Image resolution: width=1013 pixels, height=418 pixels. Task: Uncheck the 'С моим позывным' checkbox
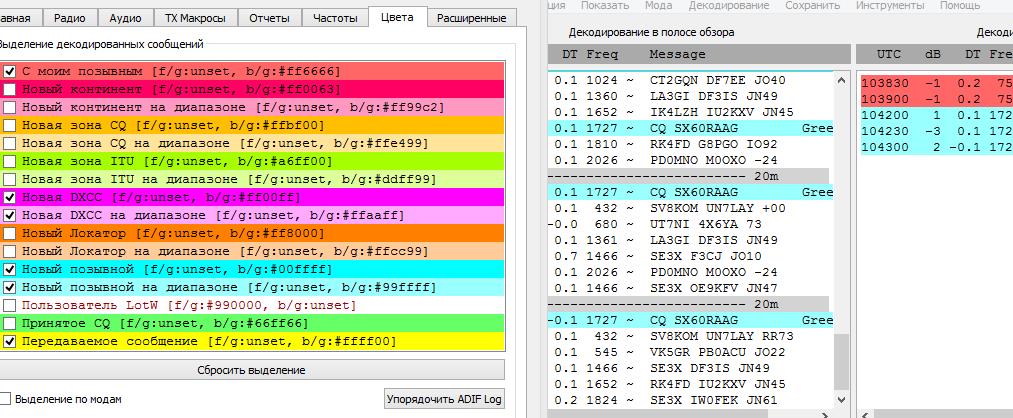point(10,72)
